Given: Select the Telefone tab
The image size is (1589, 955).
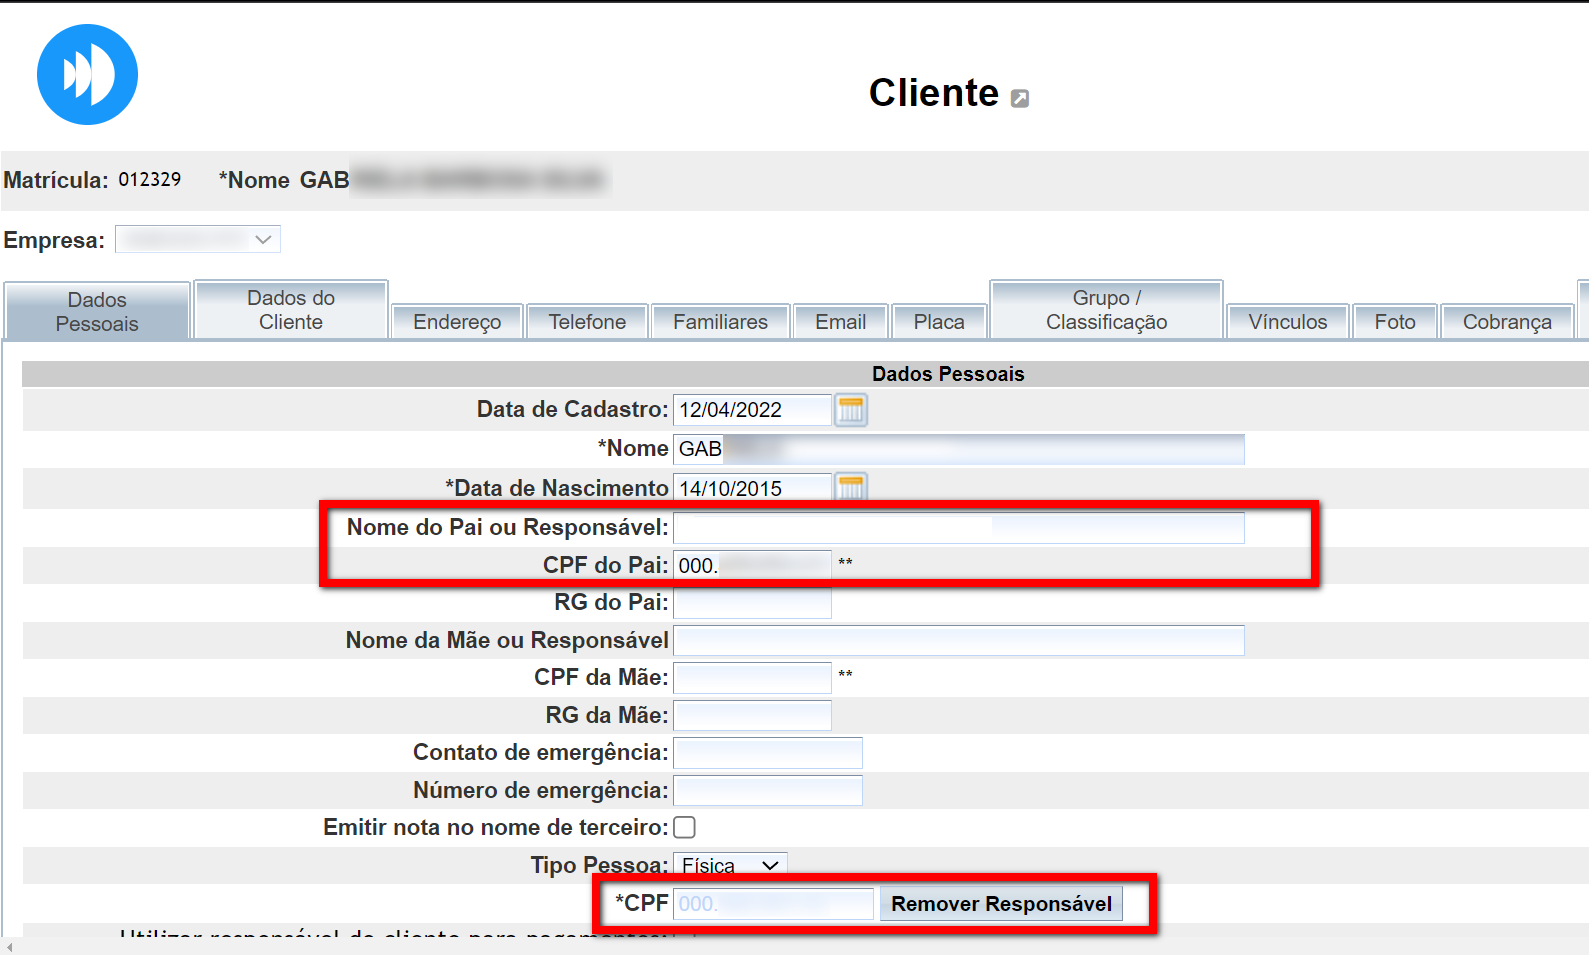Looking at the screenshot, I should tap(587, 322).
